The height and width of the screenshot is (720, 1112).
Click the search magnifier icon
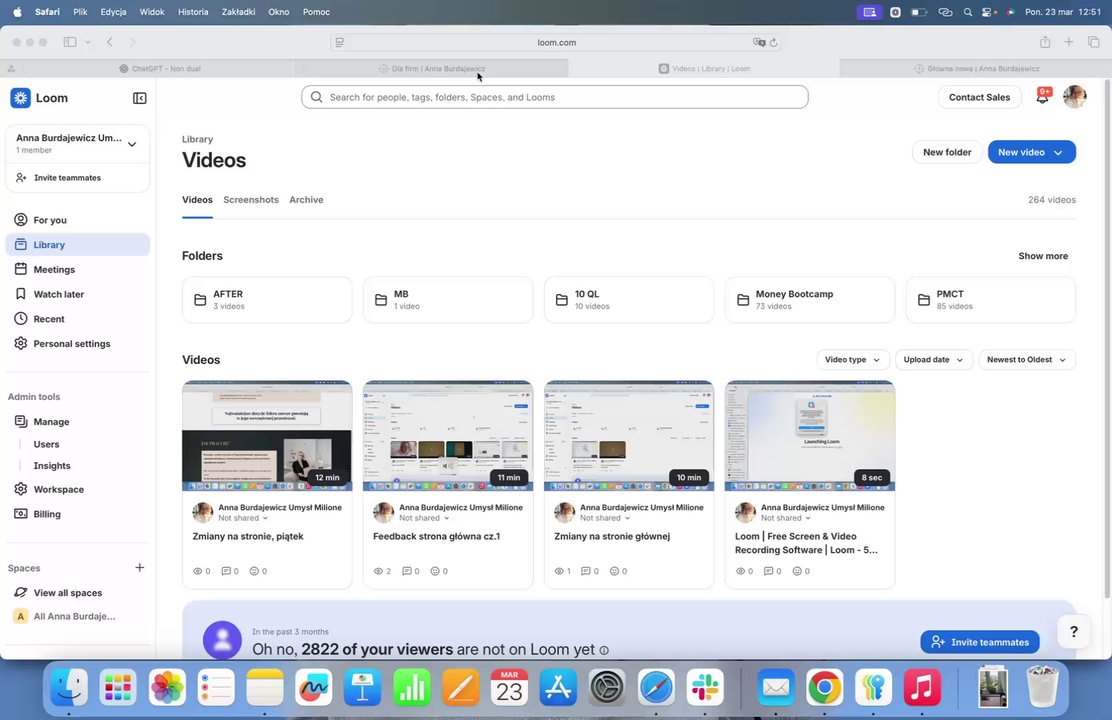(317, 97)
